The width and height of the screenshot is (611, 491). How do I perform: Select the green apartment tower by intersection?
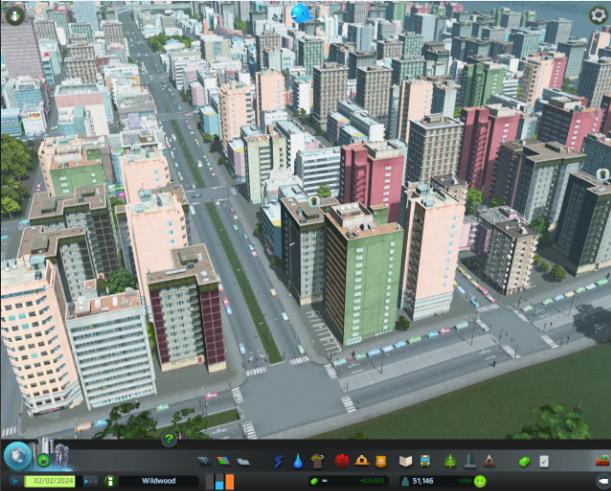click(362, 277)
